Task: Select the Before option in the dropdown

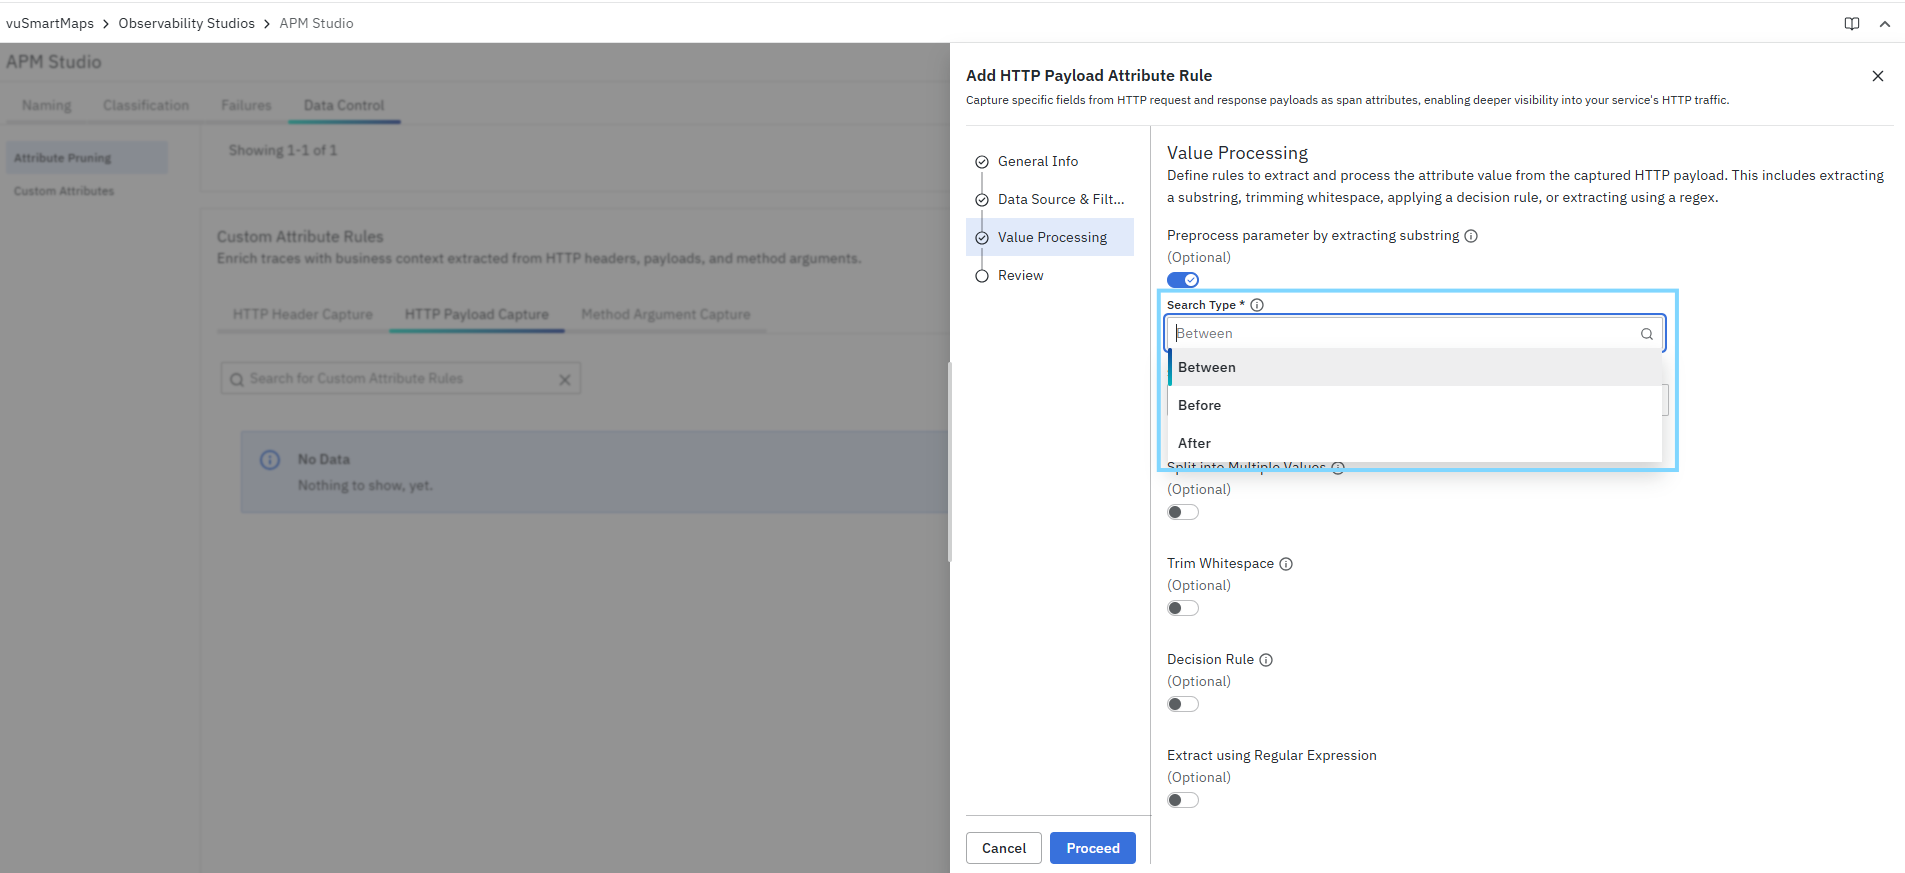Action: [x=1415, y=406]
